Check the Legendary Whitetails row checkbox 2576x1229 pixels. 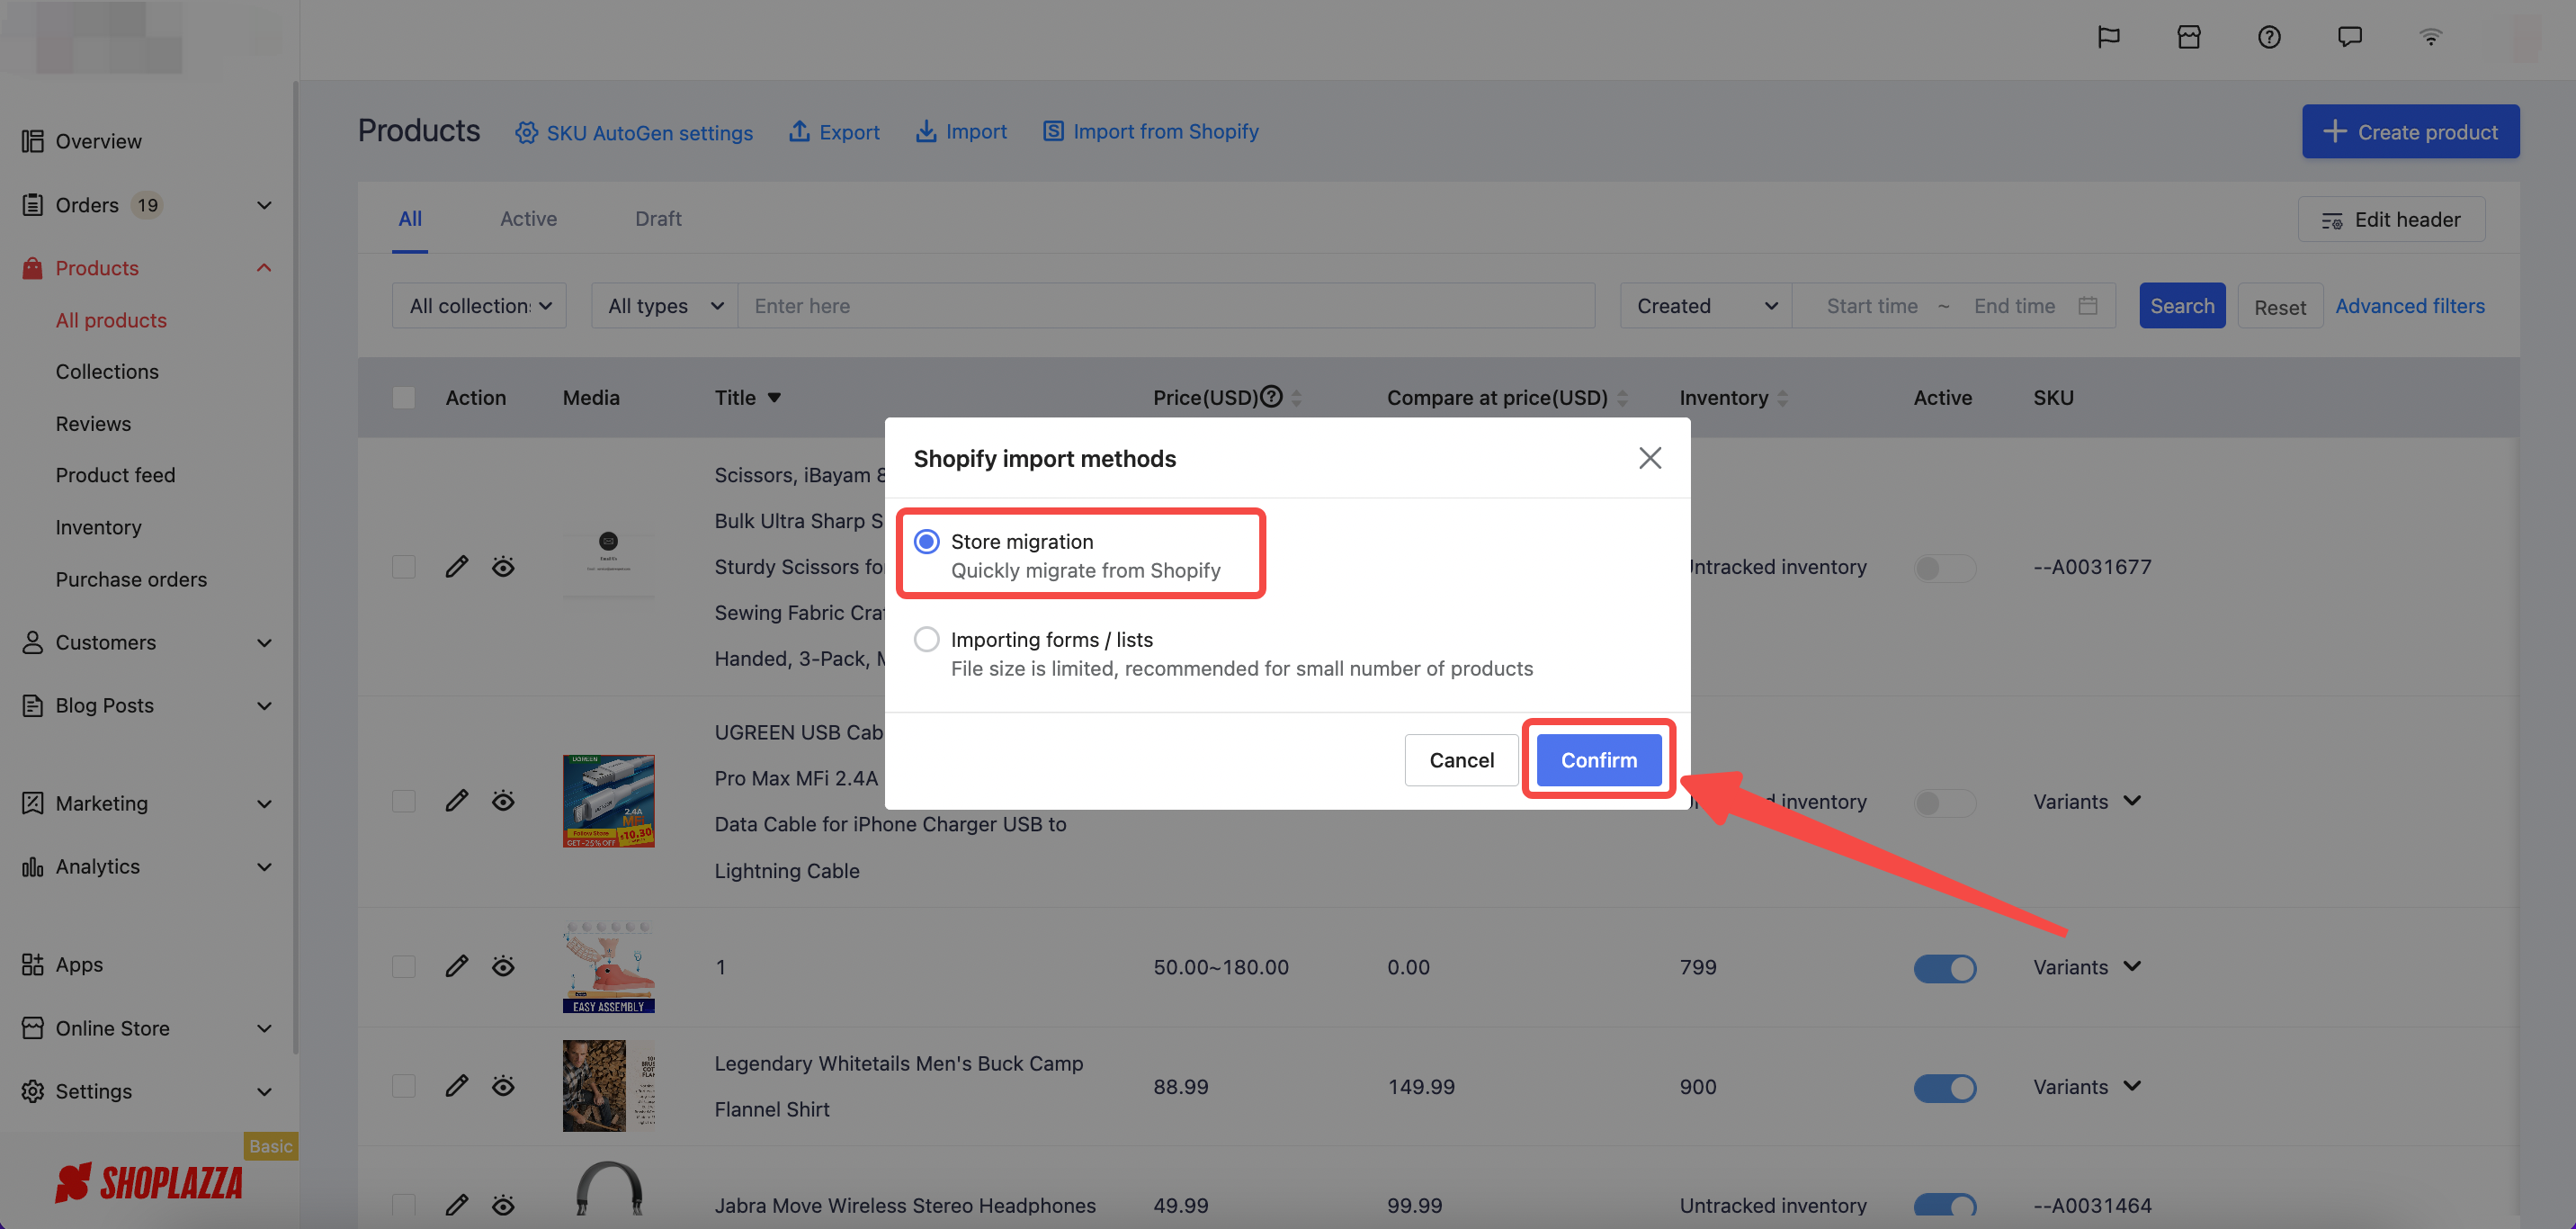404,1086
